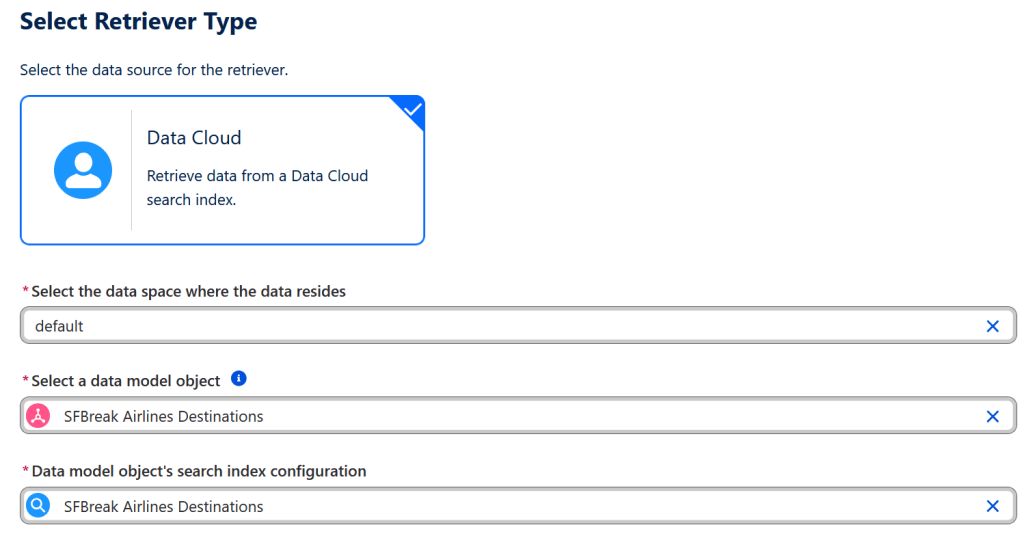Screen dimensions: 1024x538
Task: Clear the selected data model object
Action: pyautogui.click(x=992, y=416)
